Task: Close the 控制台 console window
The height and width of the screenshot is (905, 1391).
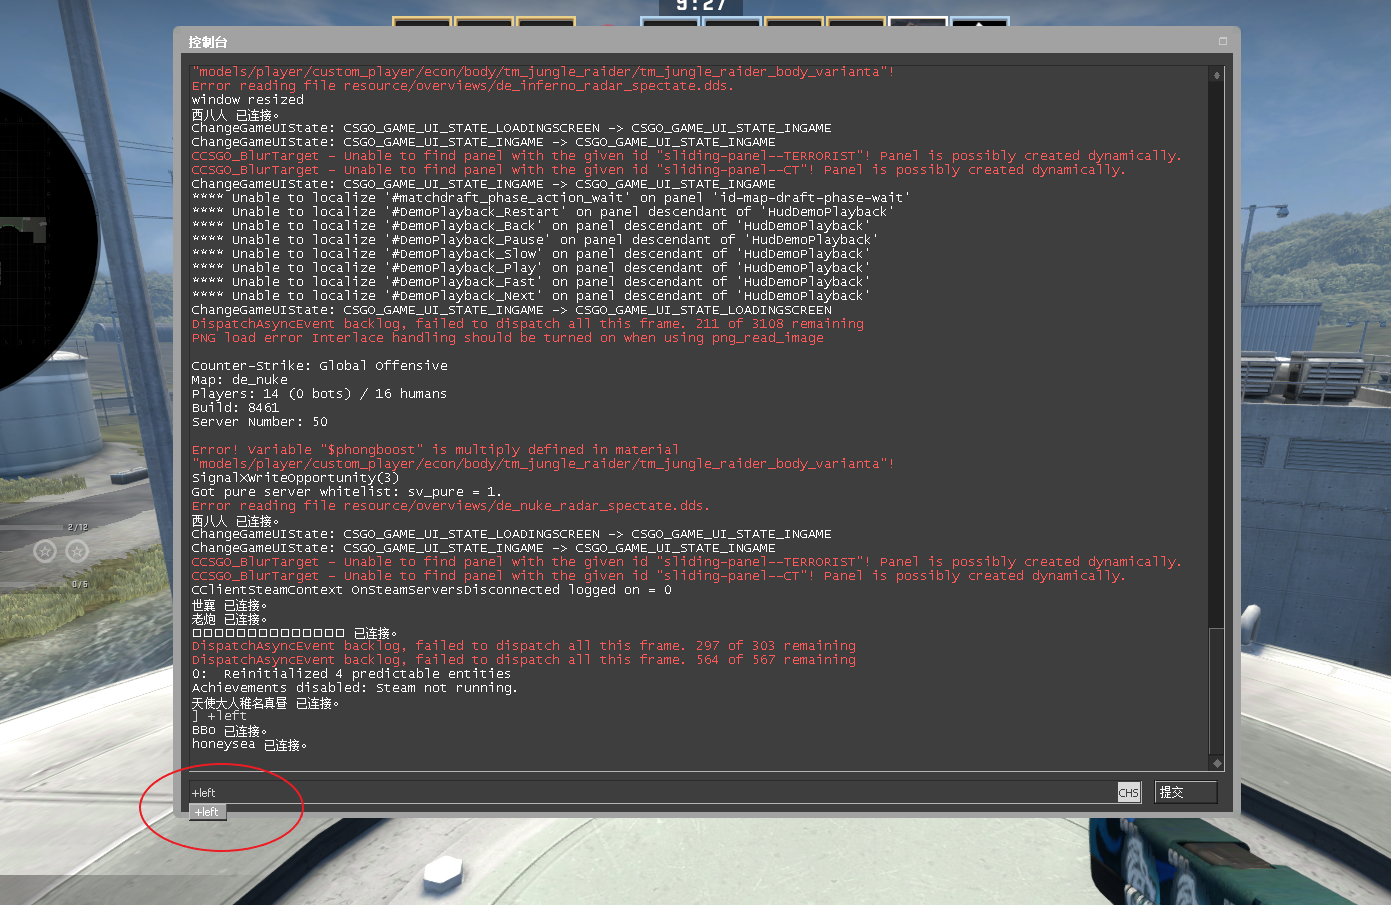Action: pyautogui.click(x=1222, y=41)
